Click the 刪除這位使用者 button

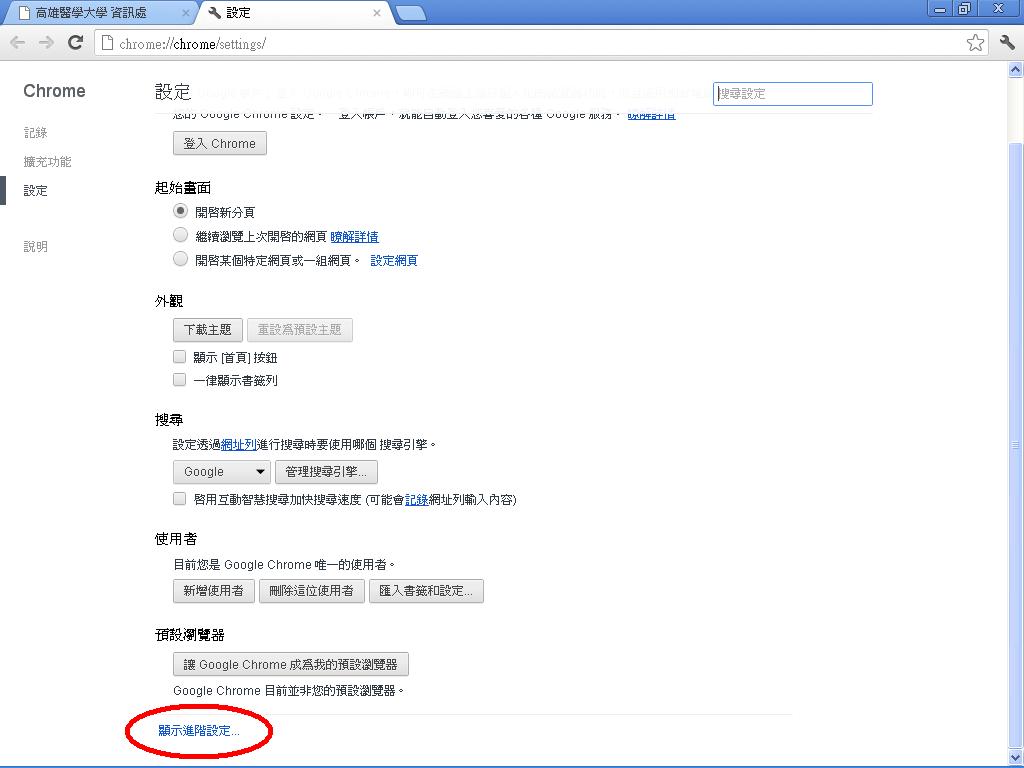(312, 591)
